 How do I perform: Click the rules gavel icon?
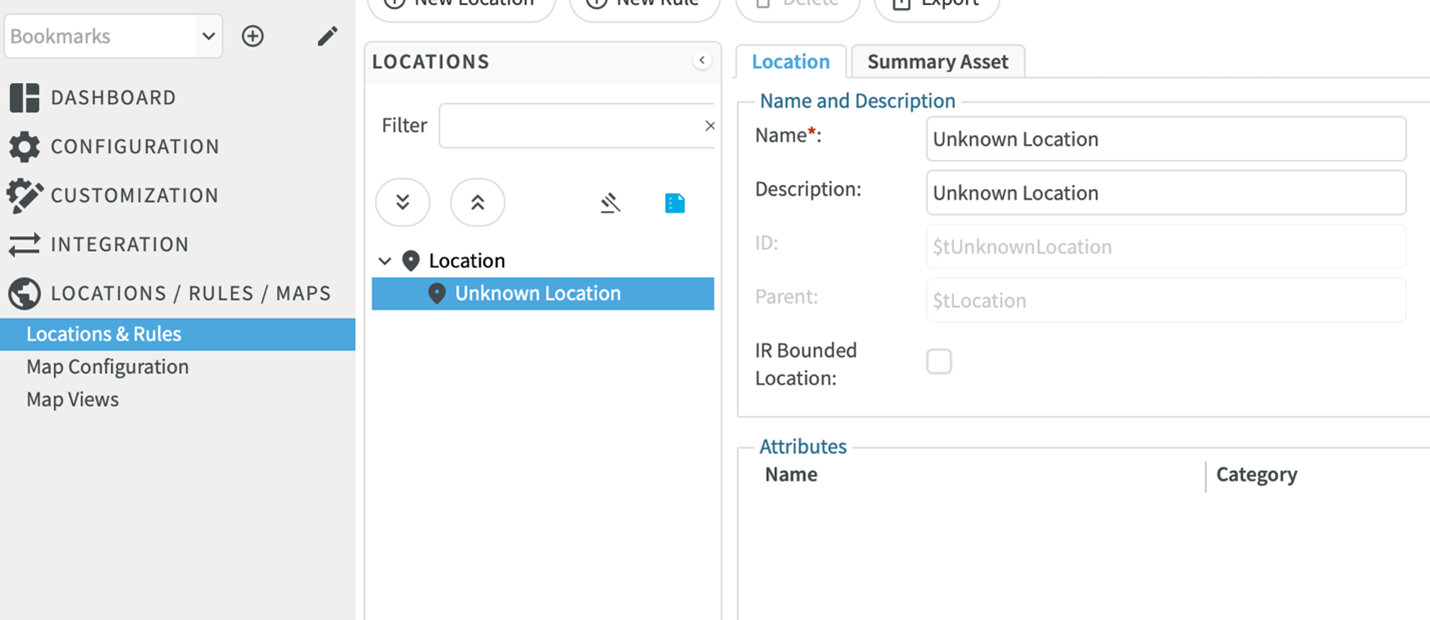pyautogui.click(x=611, y=203)
